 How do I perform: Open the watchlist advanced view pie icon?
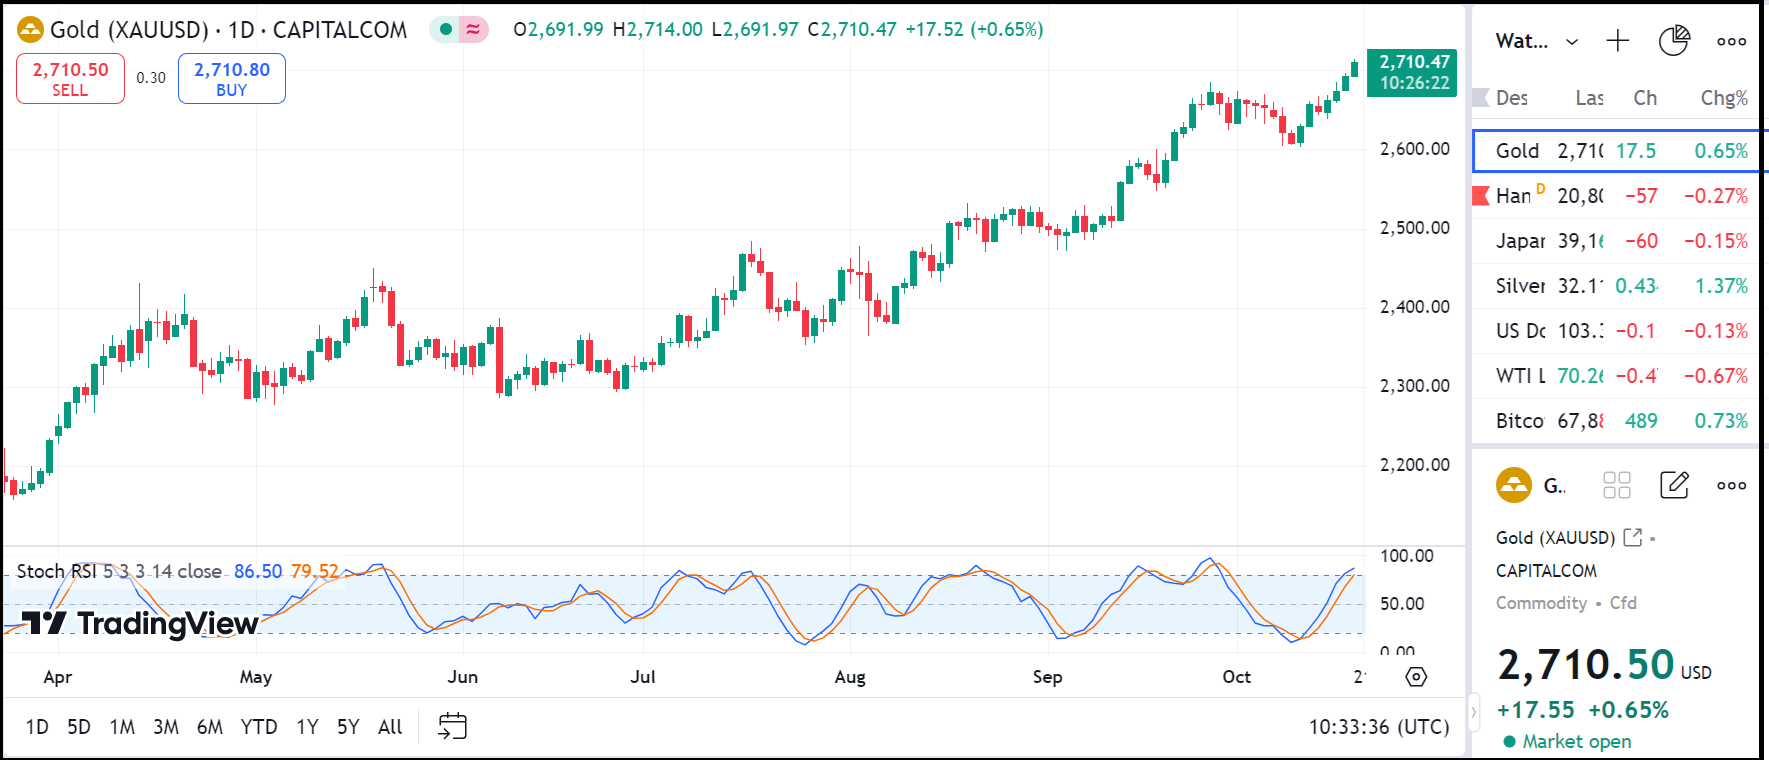coord(1673,41)
